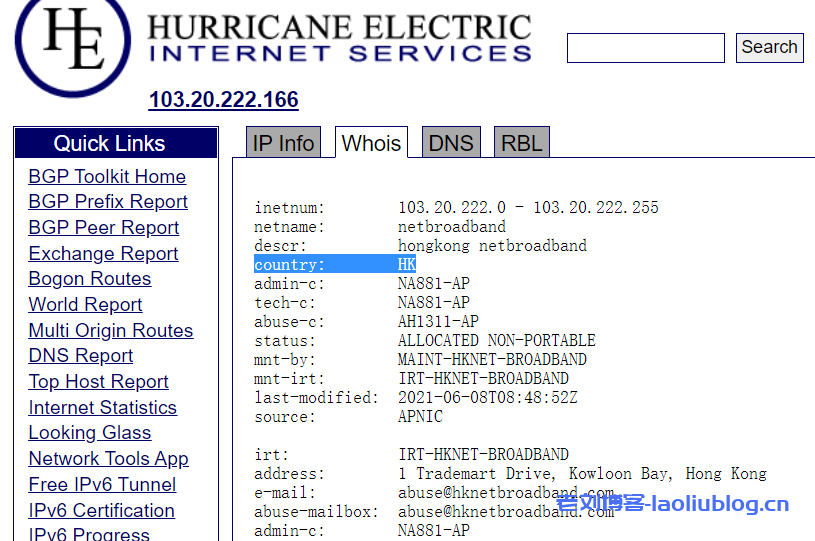Click the World Report link
This screenshot has height=541, width=815.
click(x=85, y=305)
